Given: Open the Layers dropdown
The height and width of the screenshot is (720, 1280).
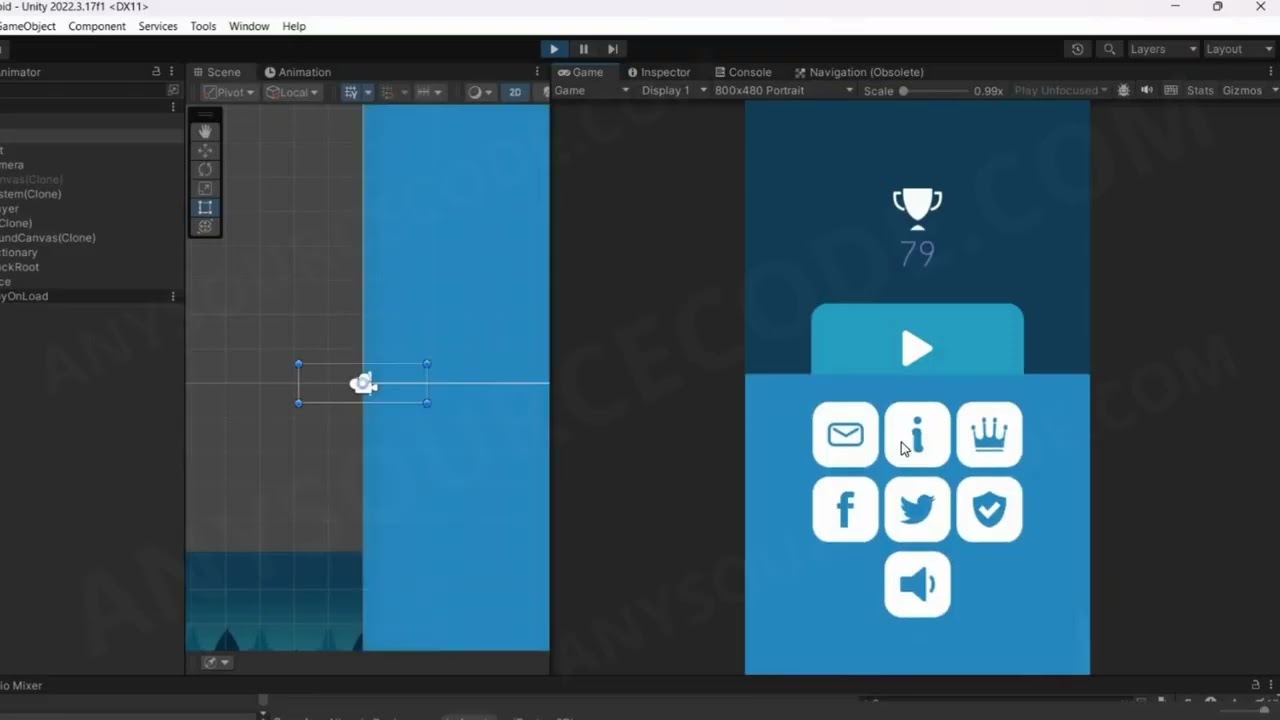Looking at the screenshot, I should click(x=1162, y=49).
